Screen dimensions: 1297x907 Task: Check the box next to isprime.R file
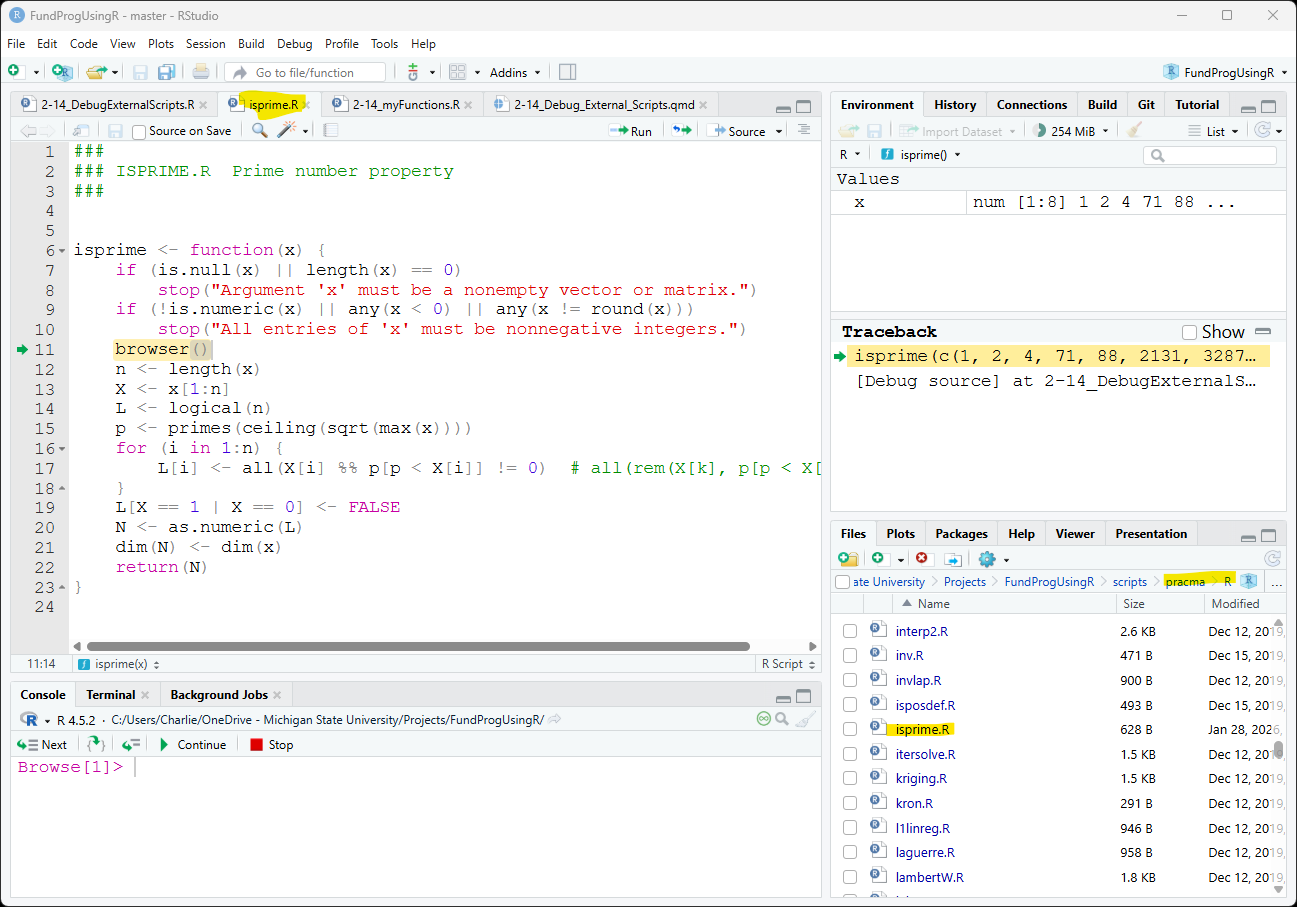(850, 729)
